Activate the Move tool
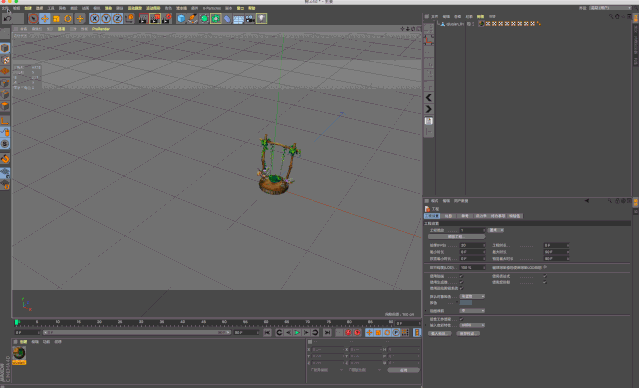This screenshot has width=639, height=388. 45,18
